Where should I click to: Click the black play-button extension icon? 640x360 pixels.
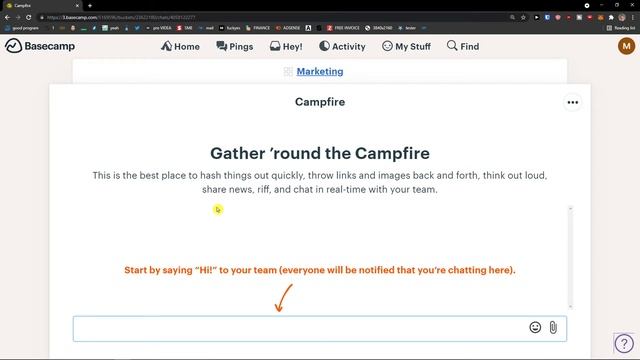tap(536, 17)
